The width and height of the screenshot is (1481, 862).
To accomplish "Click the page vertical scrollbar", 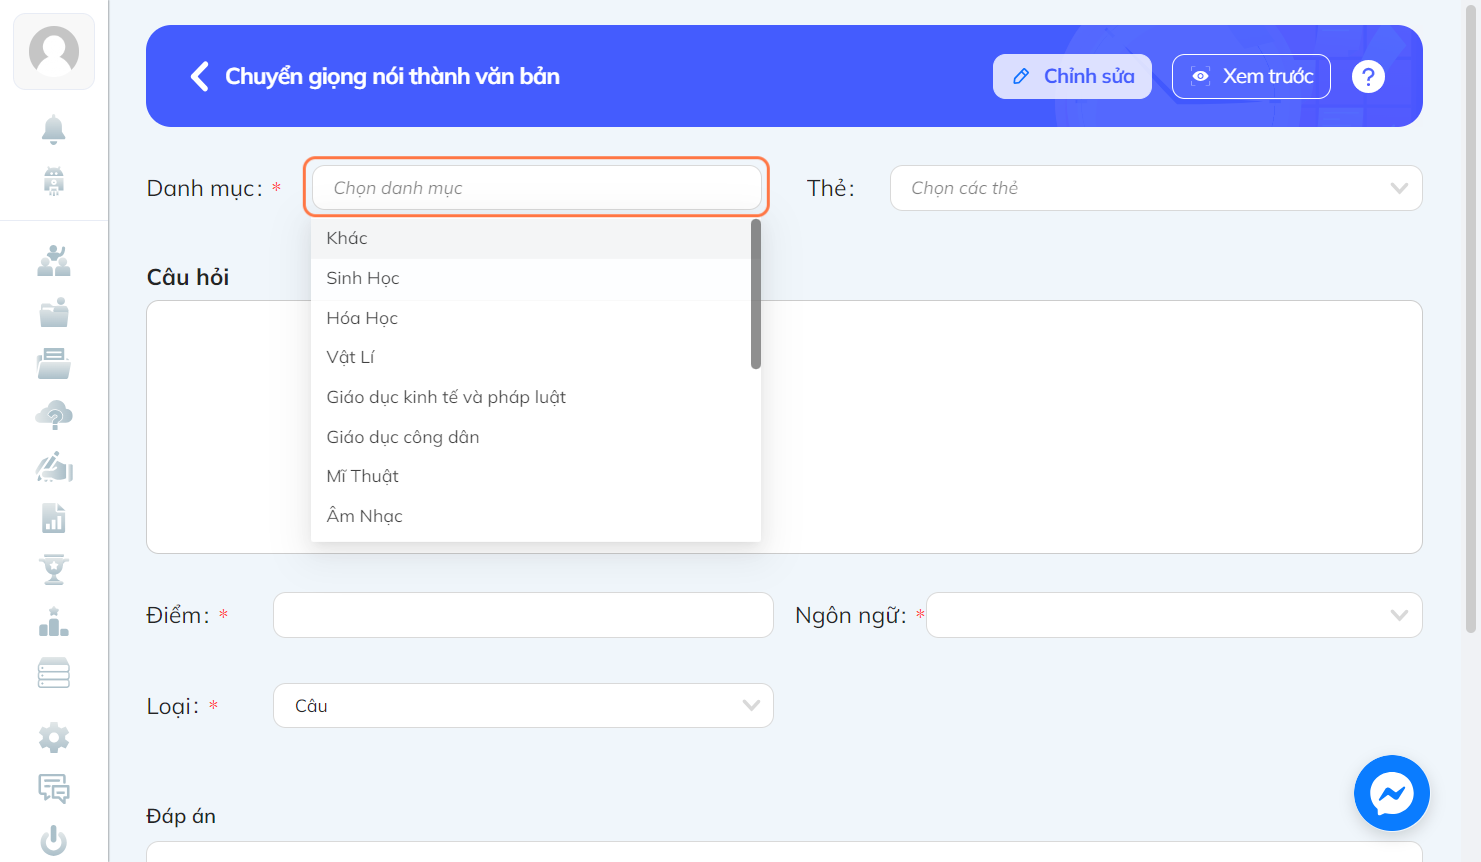I will point(1470,319).
